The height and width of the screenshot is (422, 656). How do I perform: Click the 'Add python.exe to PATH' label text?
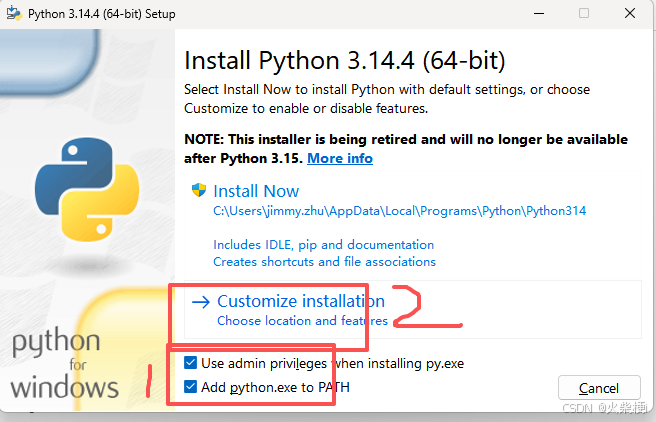275,387
